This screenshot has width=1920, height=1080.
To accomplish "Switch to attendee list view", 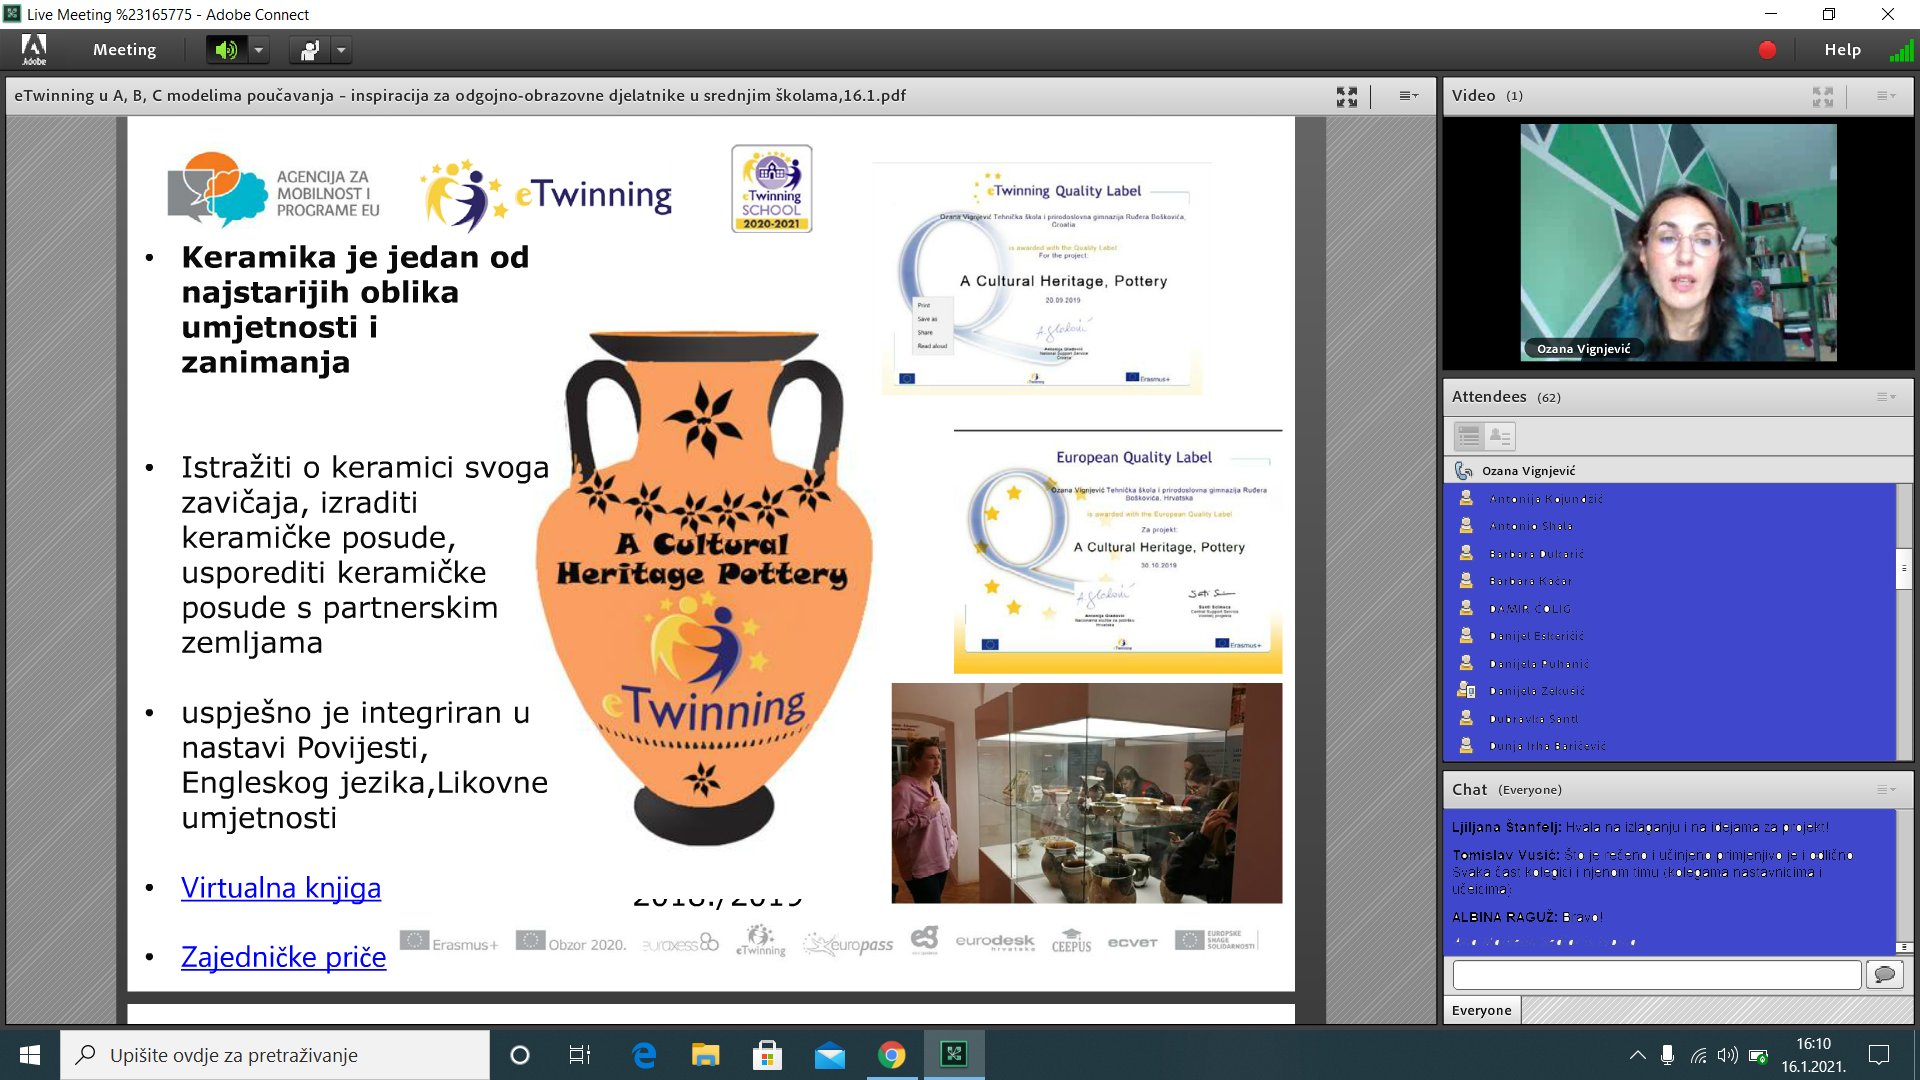I will 1469,436.
